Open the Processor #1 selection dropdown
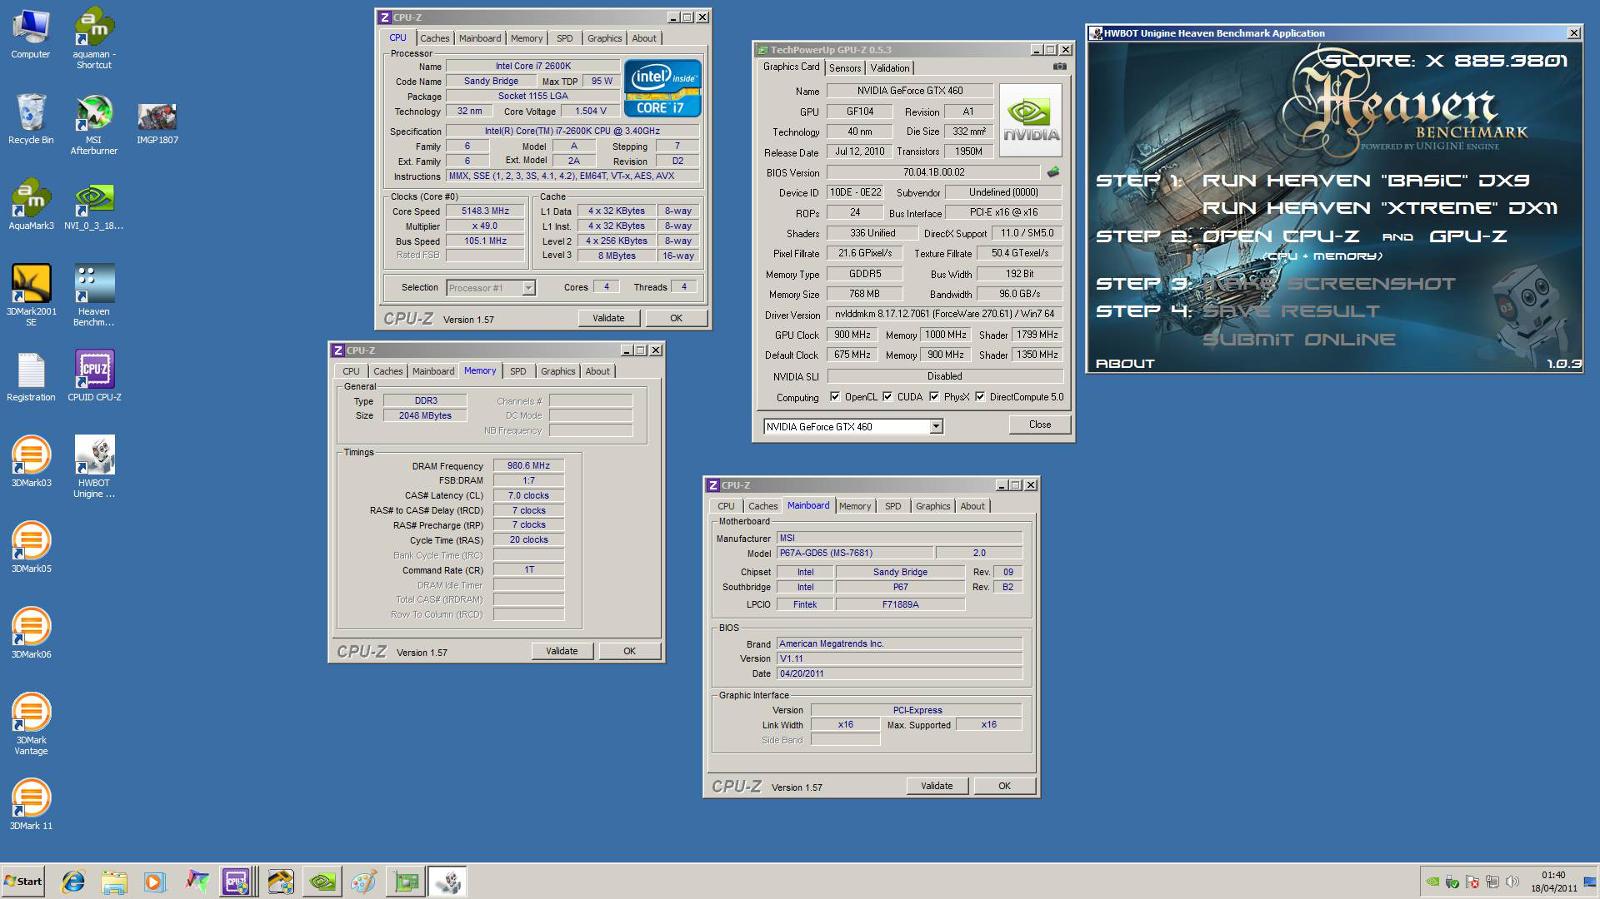This screenshot has height=899, width=1600. coord(529,288)
